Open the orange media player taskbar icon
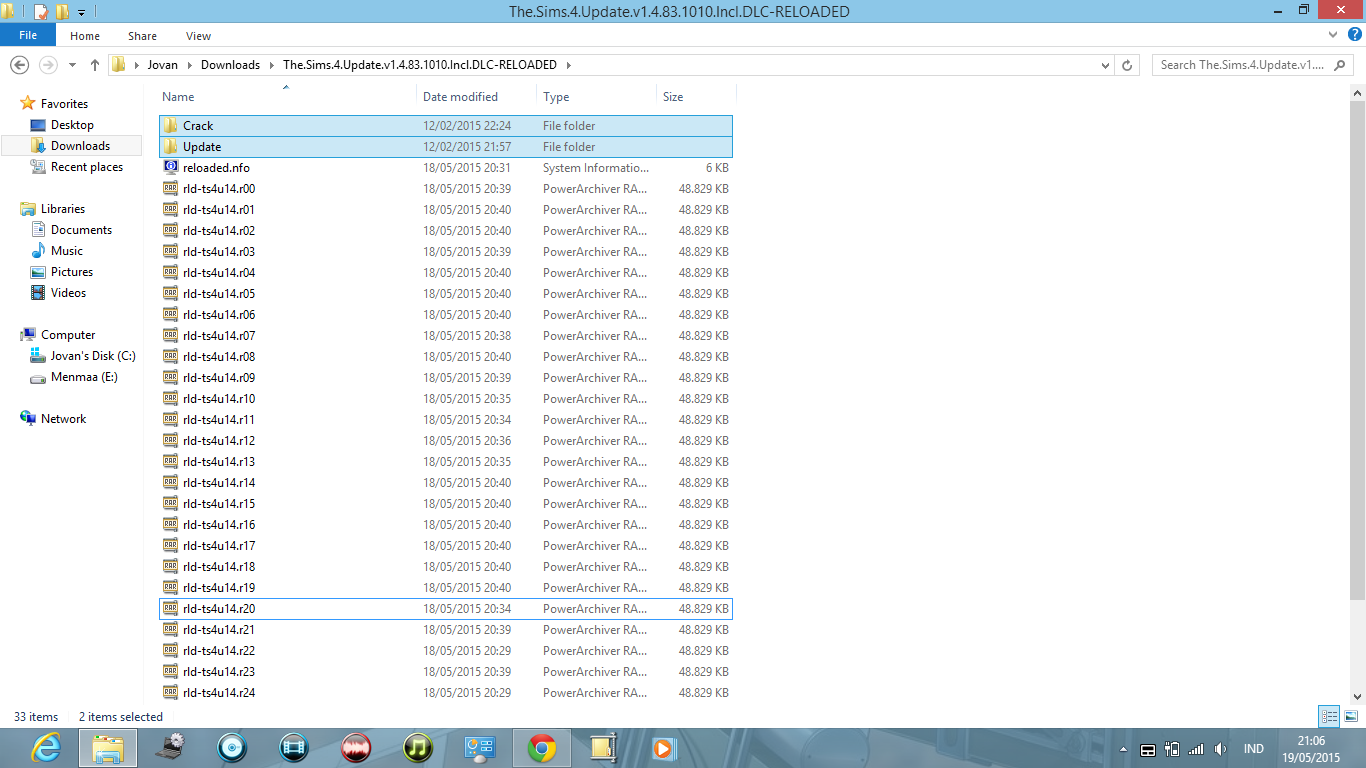Image resolution: width=1366 pixels, height=768 pixels. 662,747
